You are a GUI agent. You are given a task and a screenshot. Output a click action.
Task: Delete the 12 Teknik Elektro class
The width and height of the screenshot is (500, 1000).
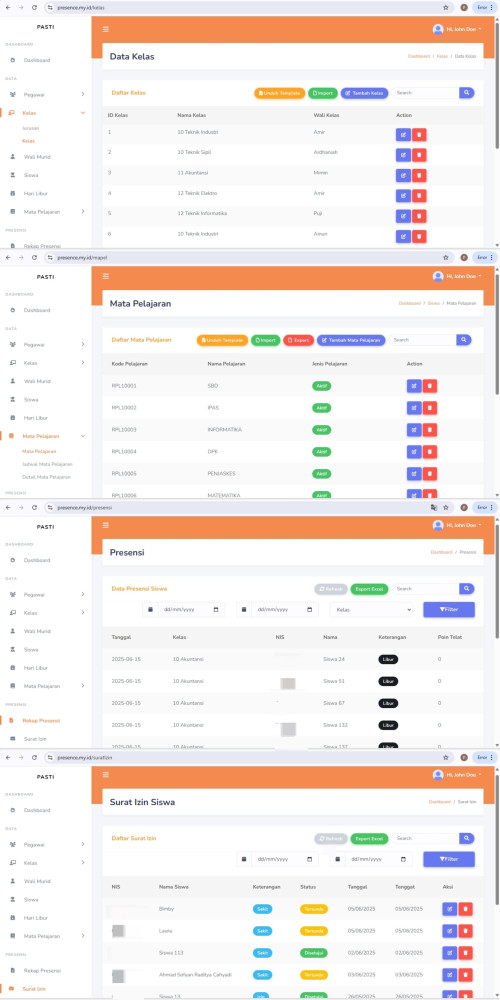coord(419,196)
